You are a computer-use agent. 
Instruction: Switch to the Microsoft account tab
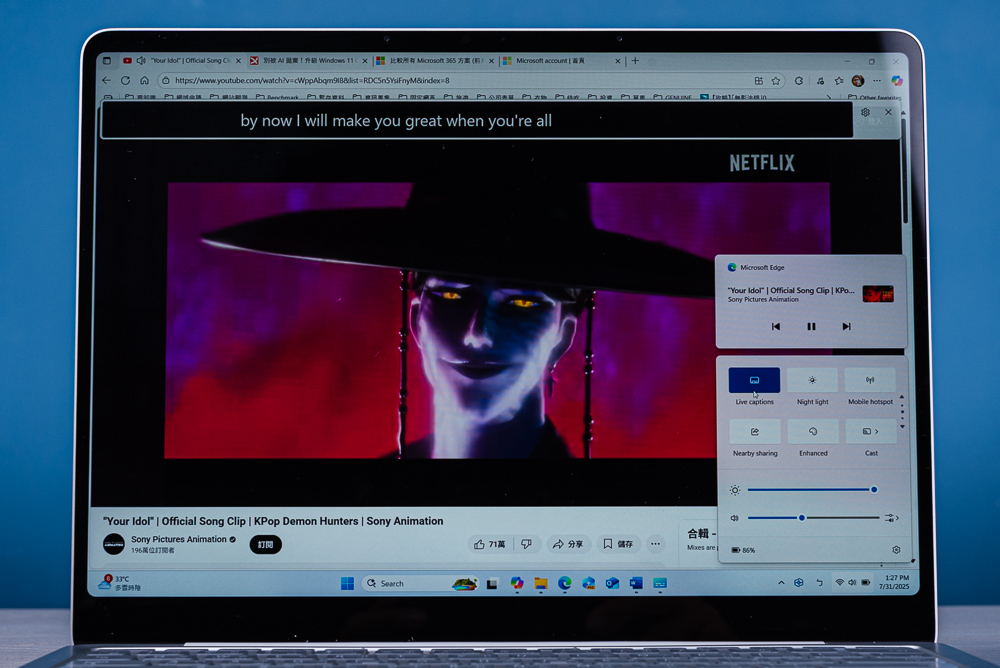pos(561,61)
